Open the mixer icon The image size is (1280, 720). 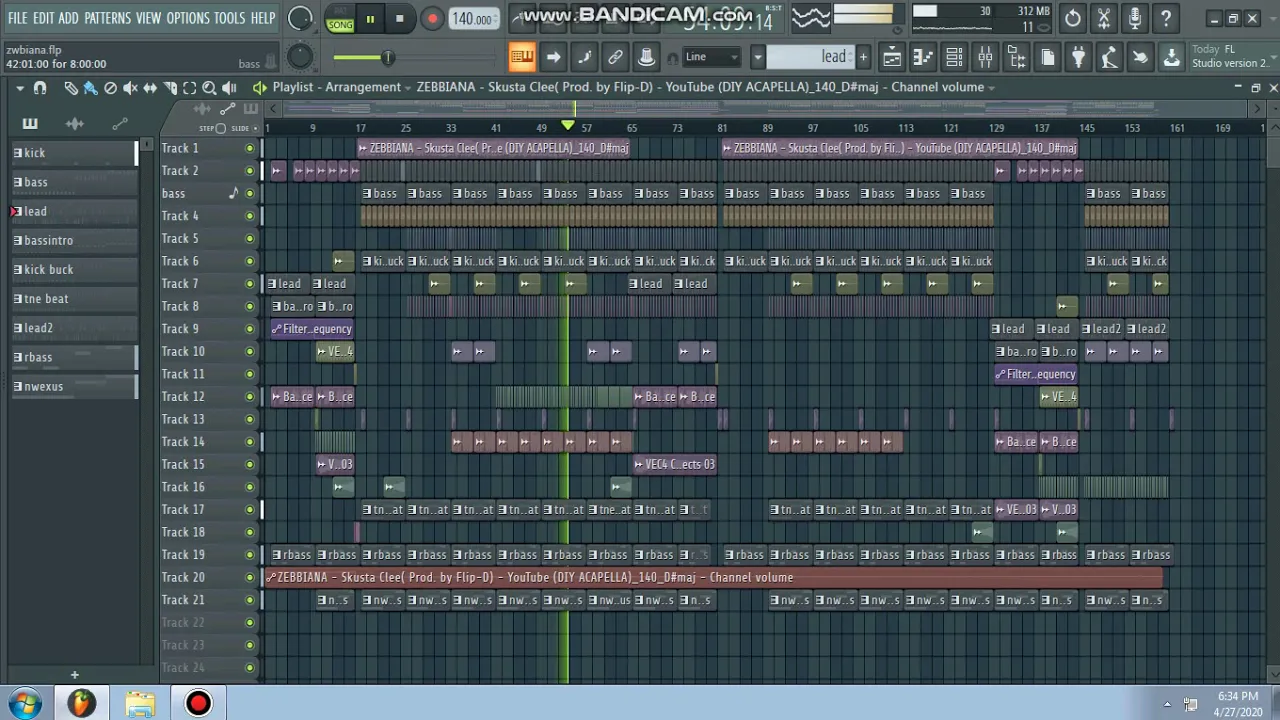point(985,57)
